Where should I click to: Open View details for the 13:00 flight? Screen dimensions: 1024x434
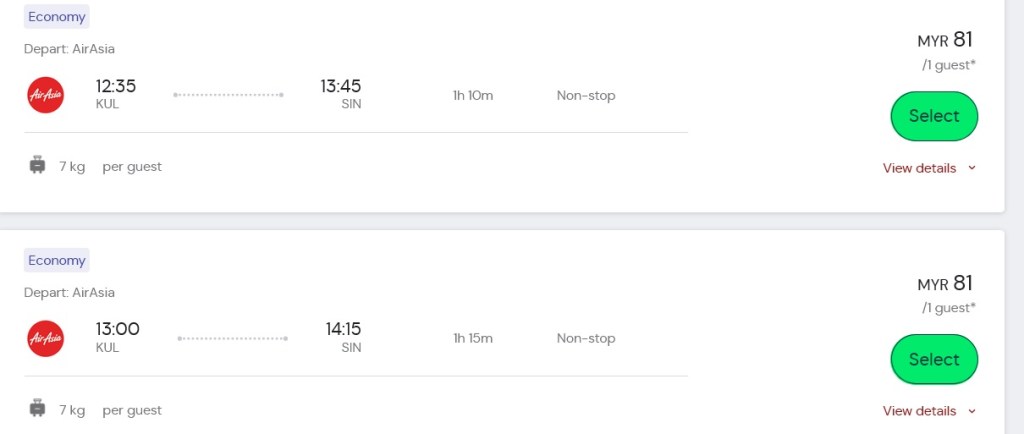919,411
